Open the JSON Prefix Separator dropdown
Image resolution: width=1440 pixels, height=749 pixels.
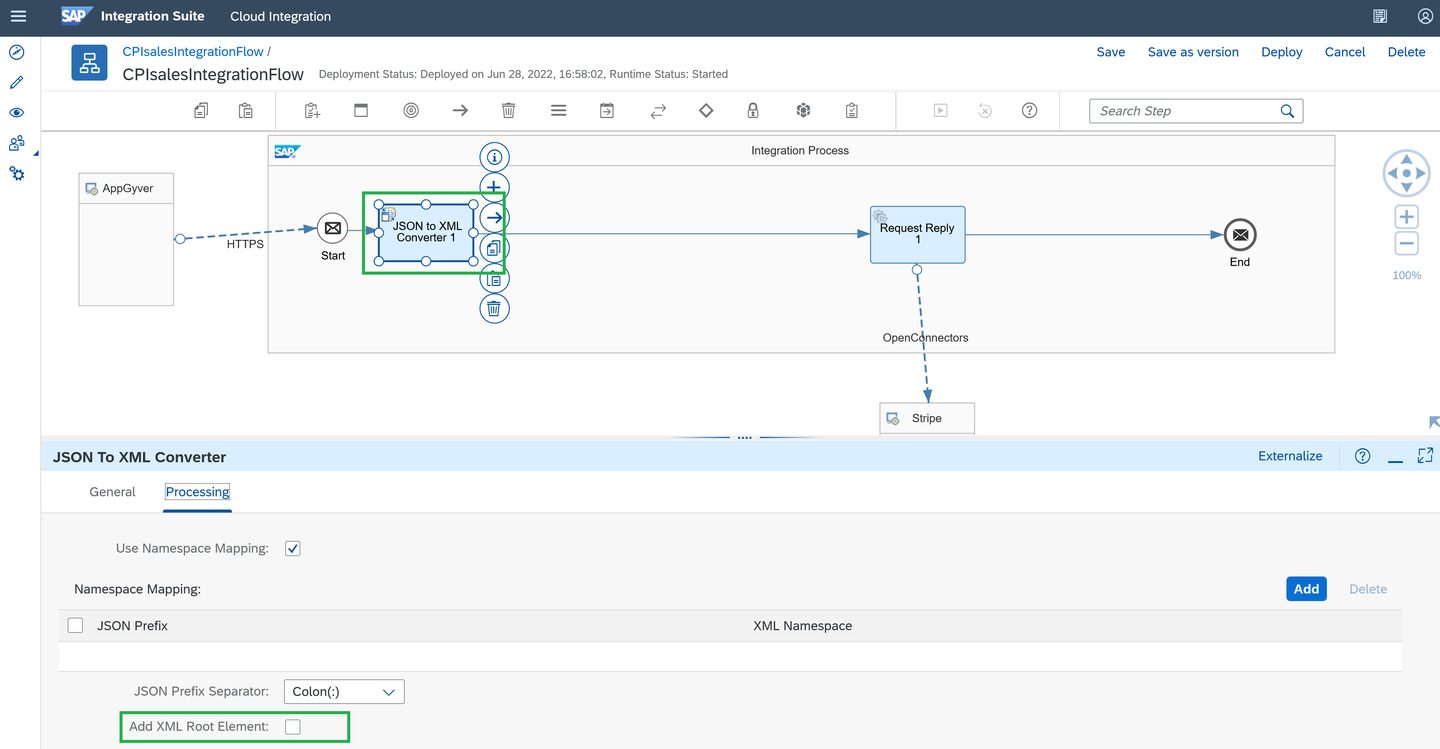[344, 692]
